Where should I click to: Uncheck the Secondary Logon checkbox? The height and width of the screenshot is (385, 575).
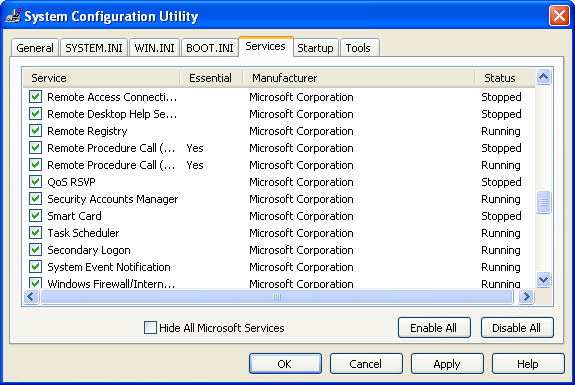[x=36, y=250]
